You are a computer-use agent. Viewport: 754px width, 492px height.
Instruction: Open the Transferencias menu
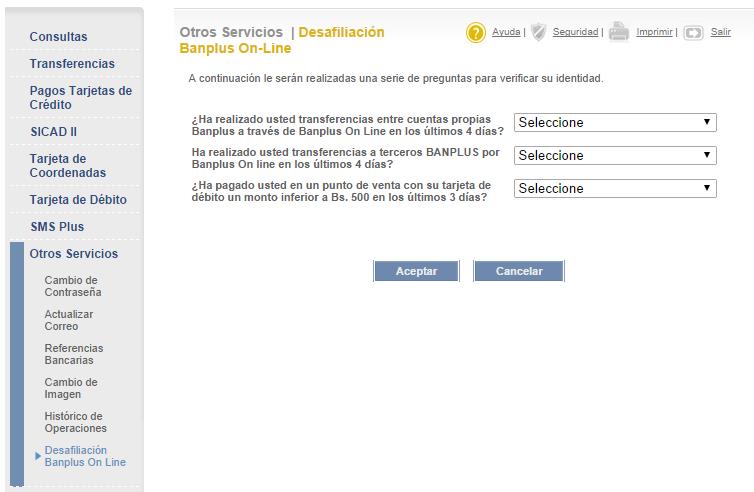pyautogui.click(x=72, y=63)
